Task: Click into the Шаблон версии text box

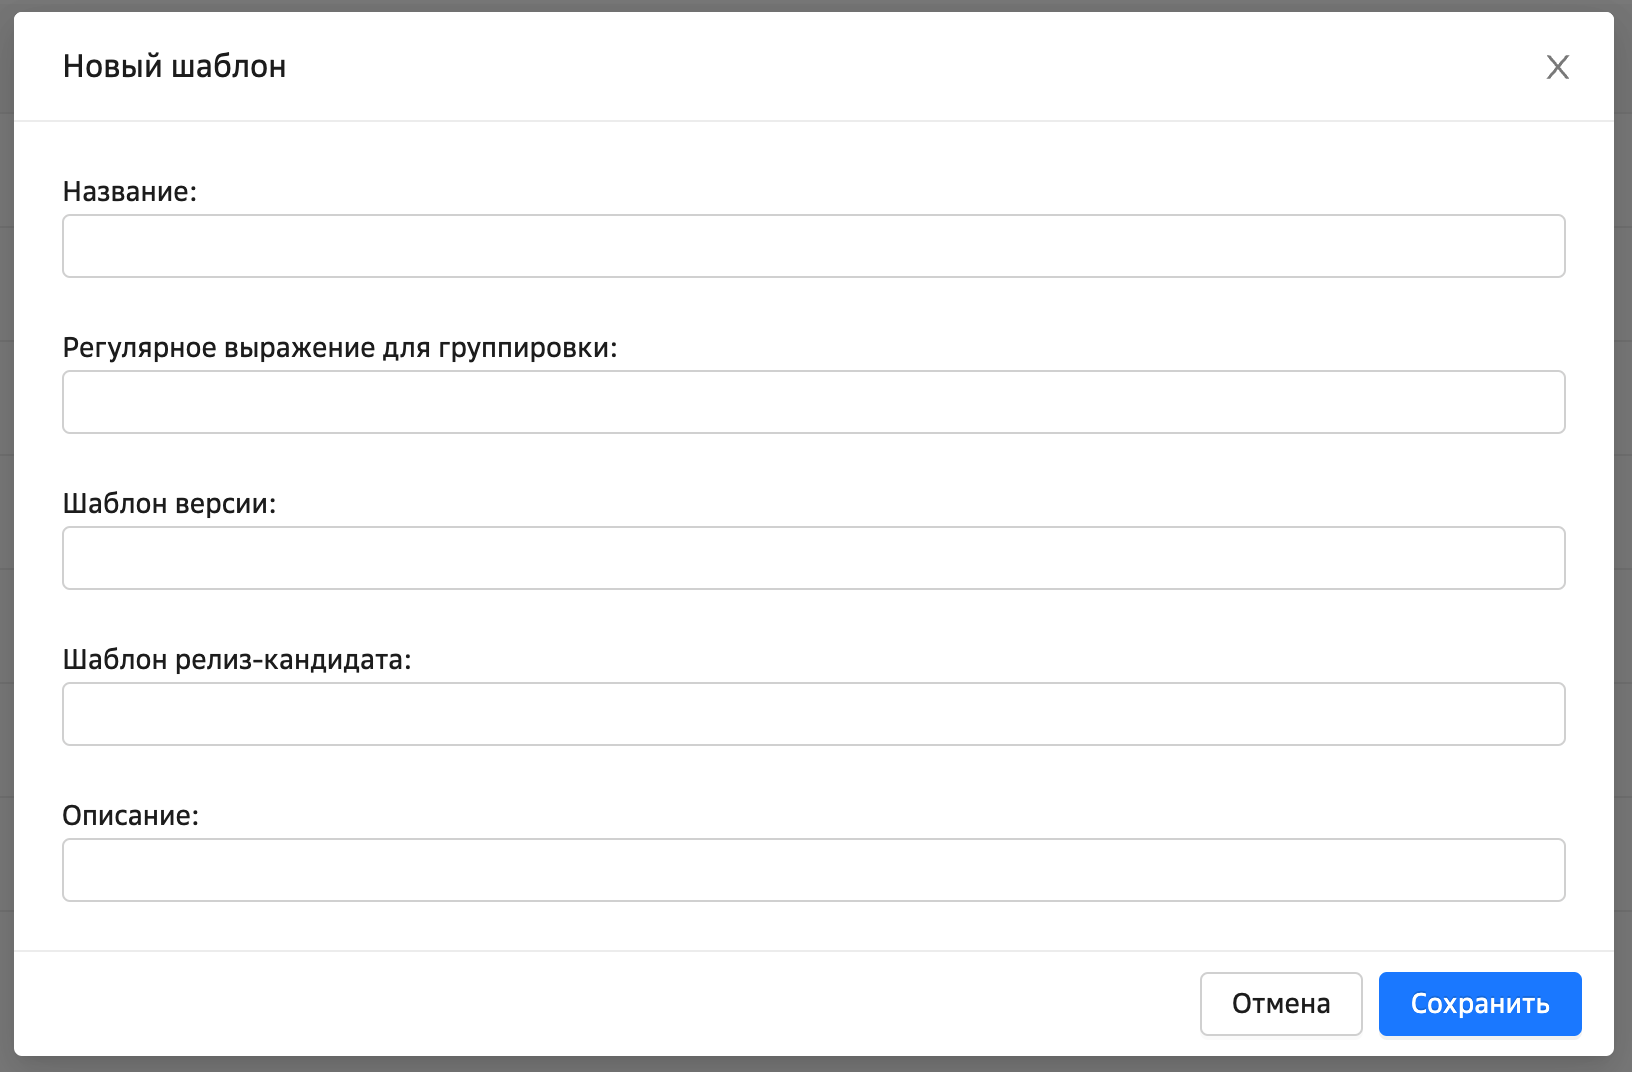Action: [x=813, y=558]
